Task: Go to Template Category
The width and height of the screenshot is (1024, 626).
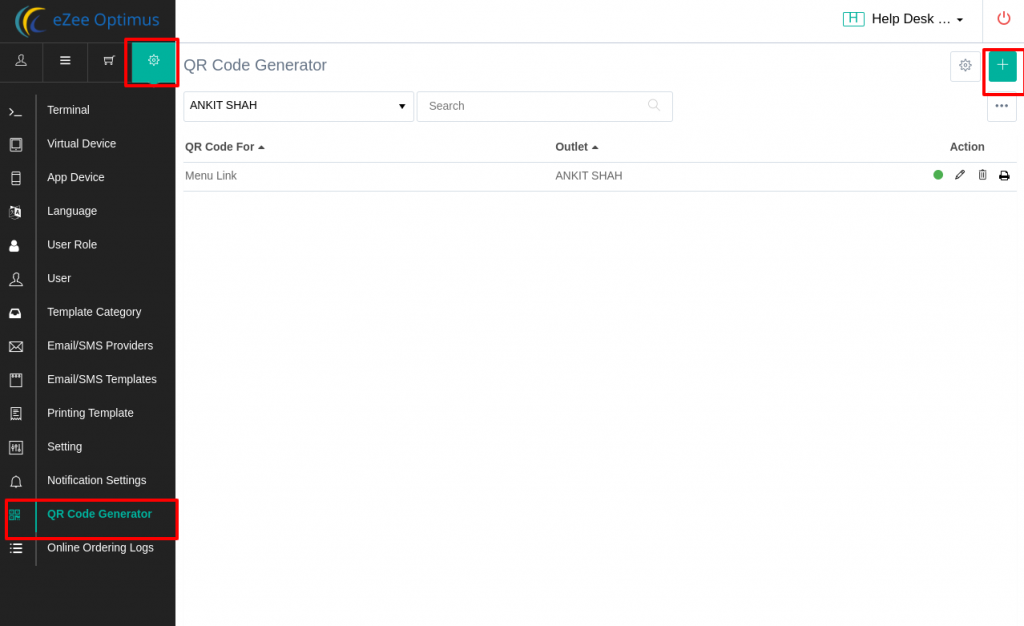Action: tap(94, 312)
